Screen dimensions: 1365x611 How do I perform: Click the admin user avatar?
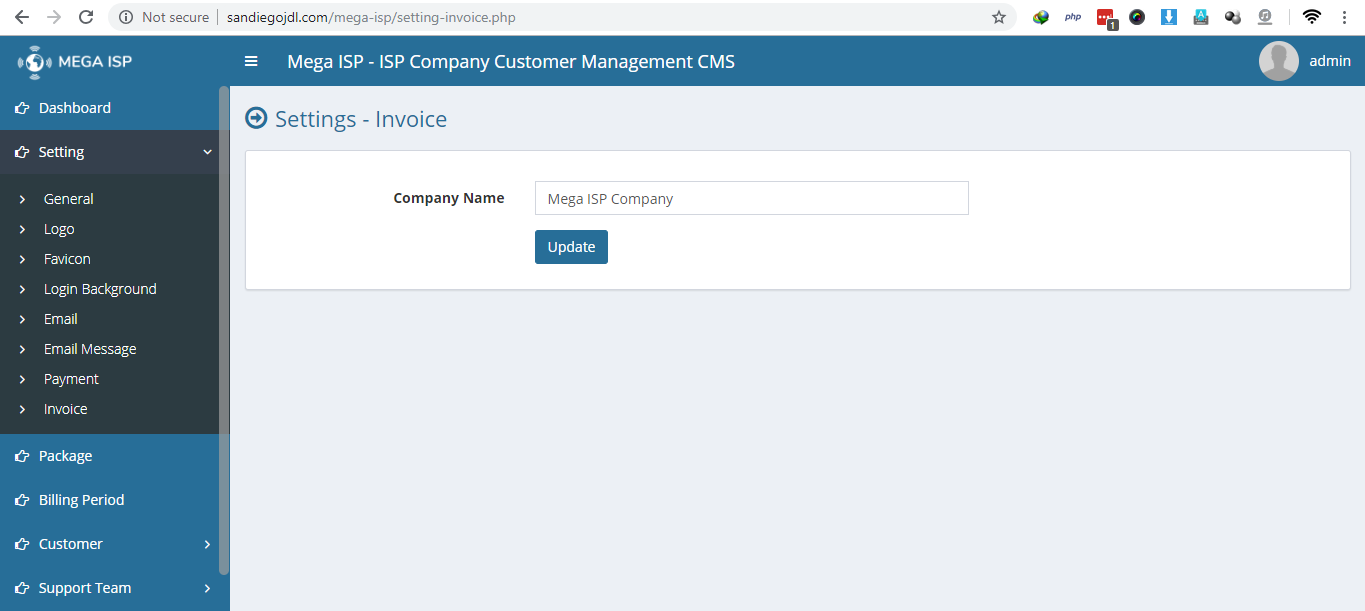[x=1278, y=61]
